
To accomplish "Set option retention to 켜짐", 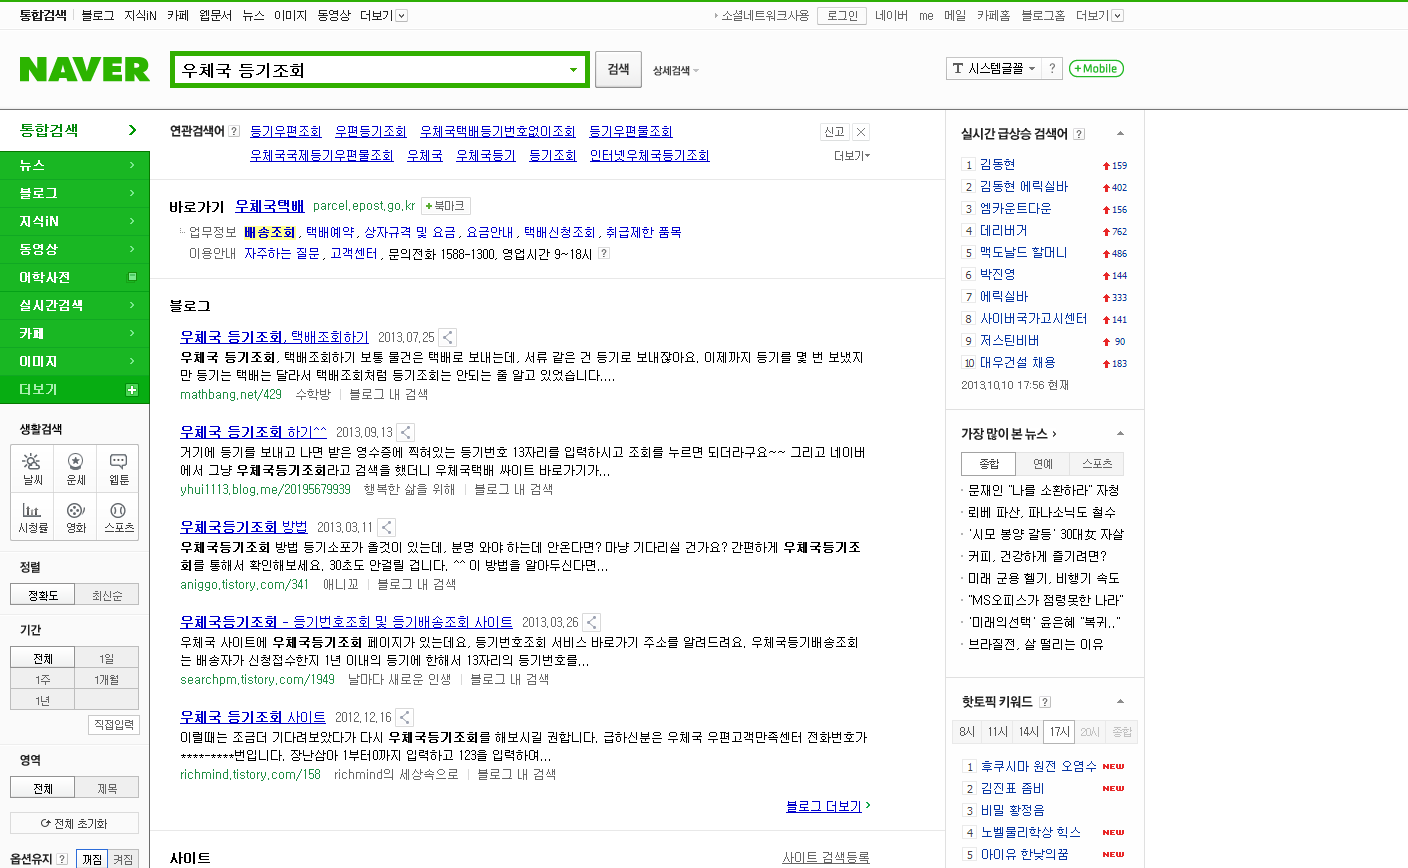I will click(x=124, y=859).
